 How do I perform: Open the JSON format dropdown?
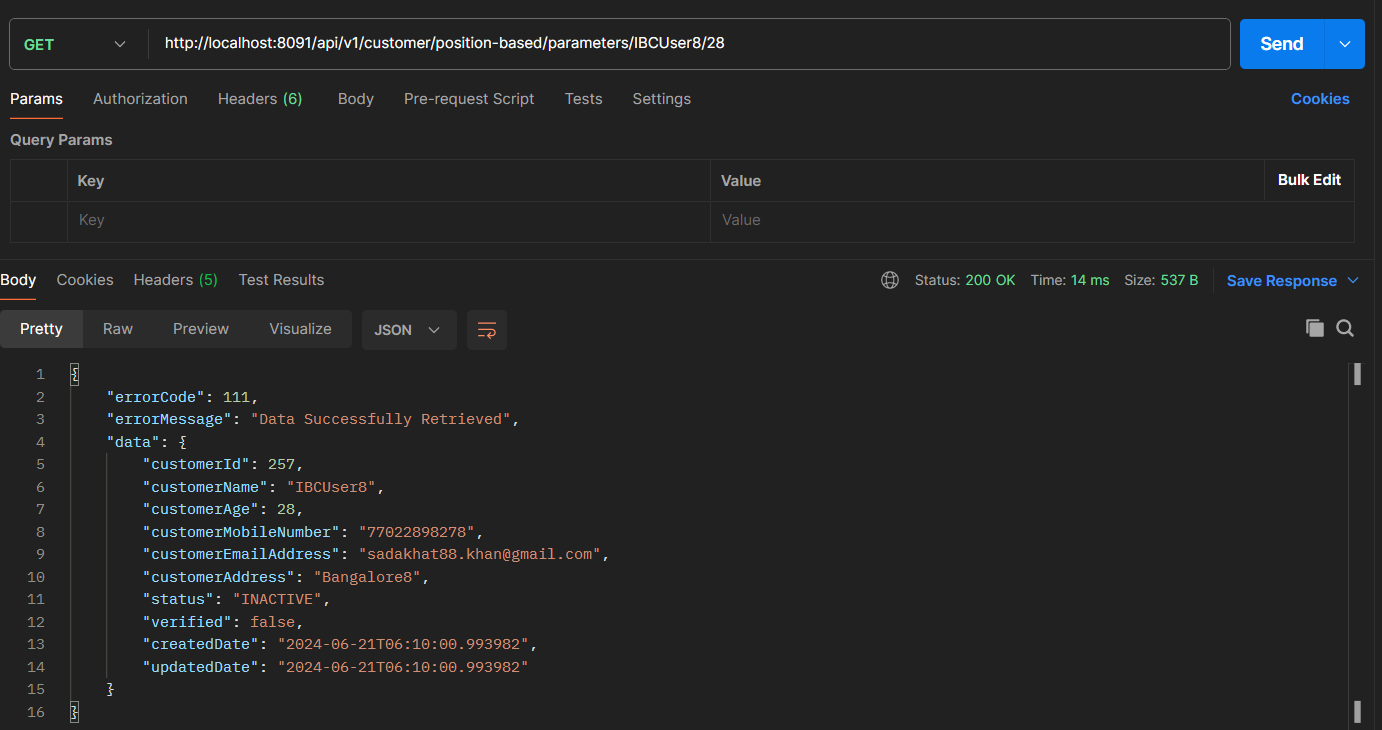(408, 330)
